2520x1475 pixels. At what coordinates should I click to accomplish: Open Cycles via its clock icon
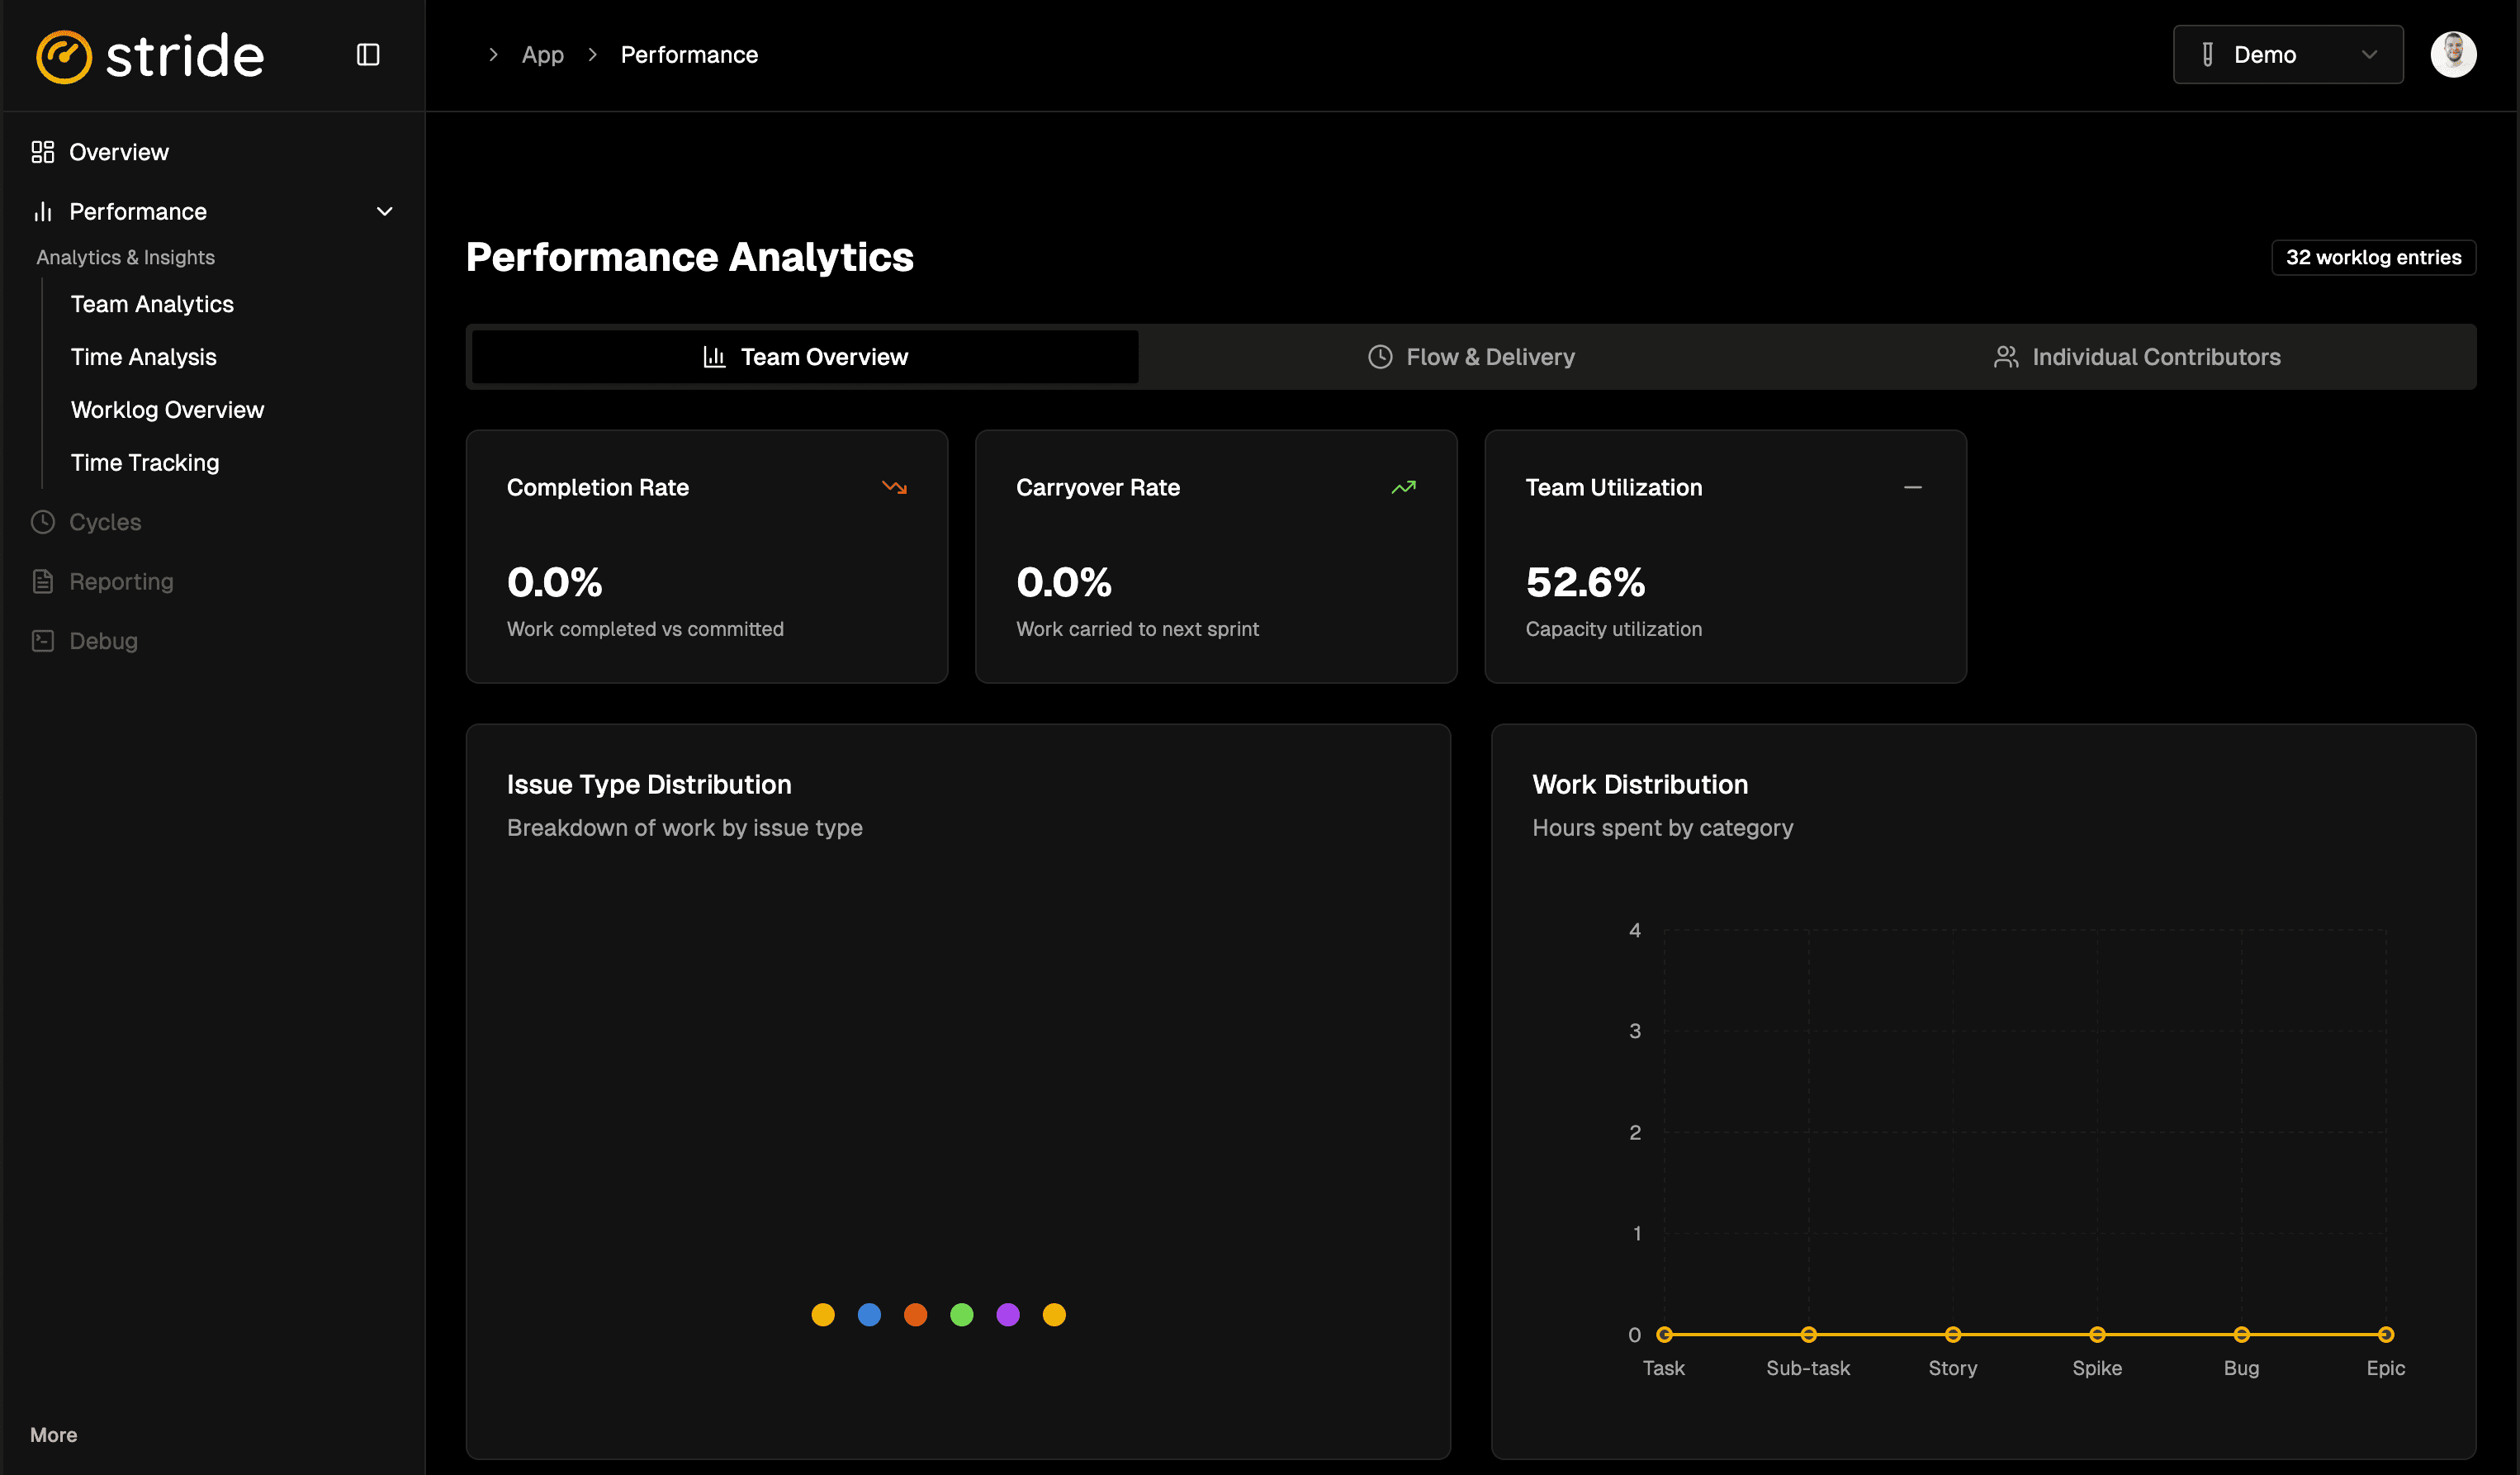tap(41, 521)
